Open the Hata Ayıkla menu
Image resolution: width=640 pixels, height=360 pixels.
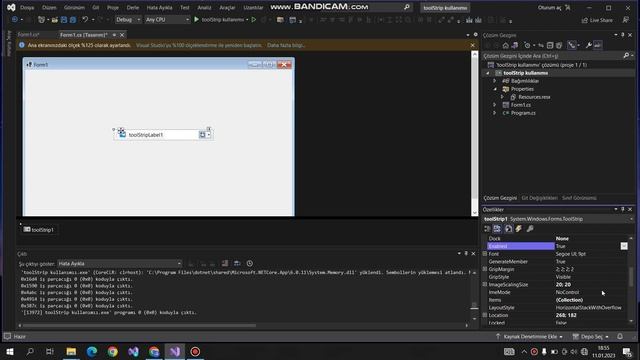pos(159,7)
